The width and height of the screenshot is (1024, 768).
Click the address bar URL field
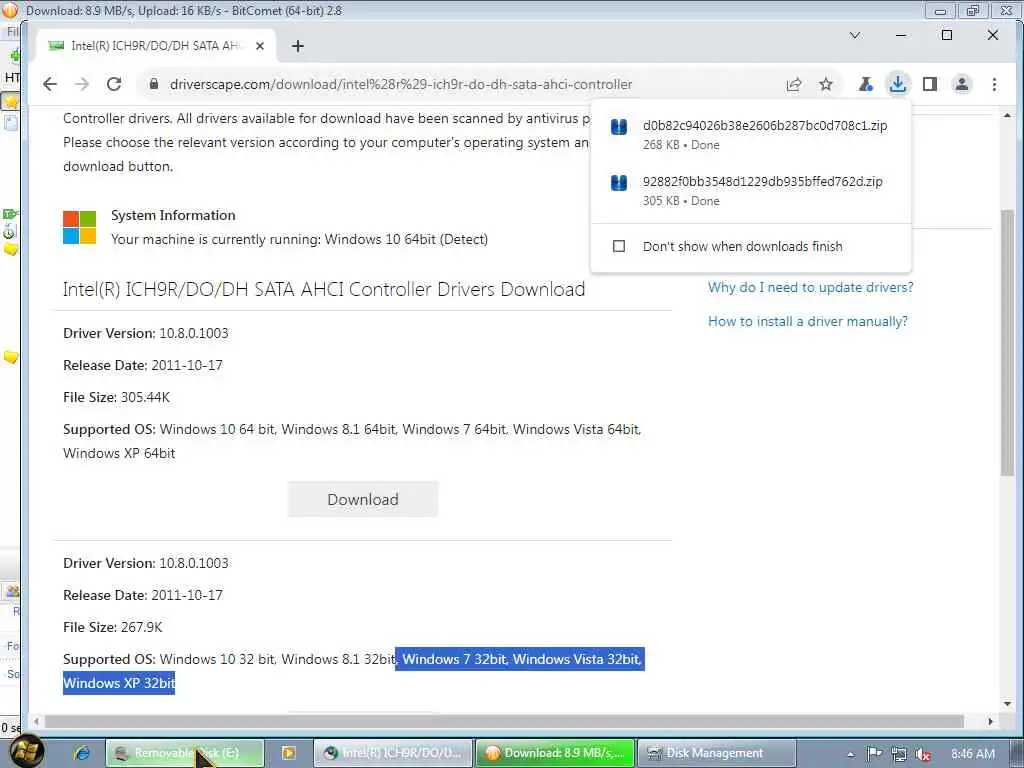(457, 84)
